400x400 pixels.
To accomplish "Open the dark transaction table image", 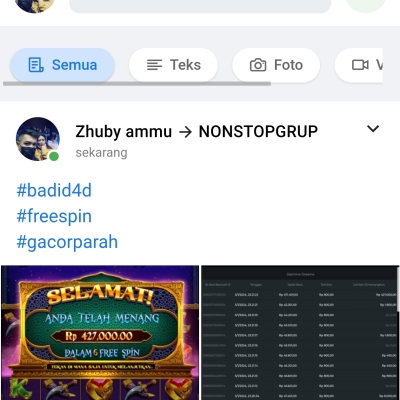I will point(300,333).
